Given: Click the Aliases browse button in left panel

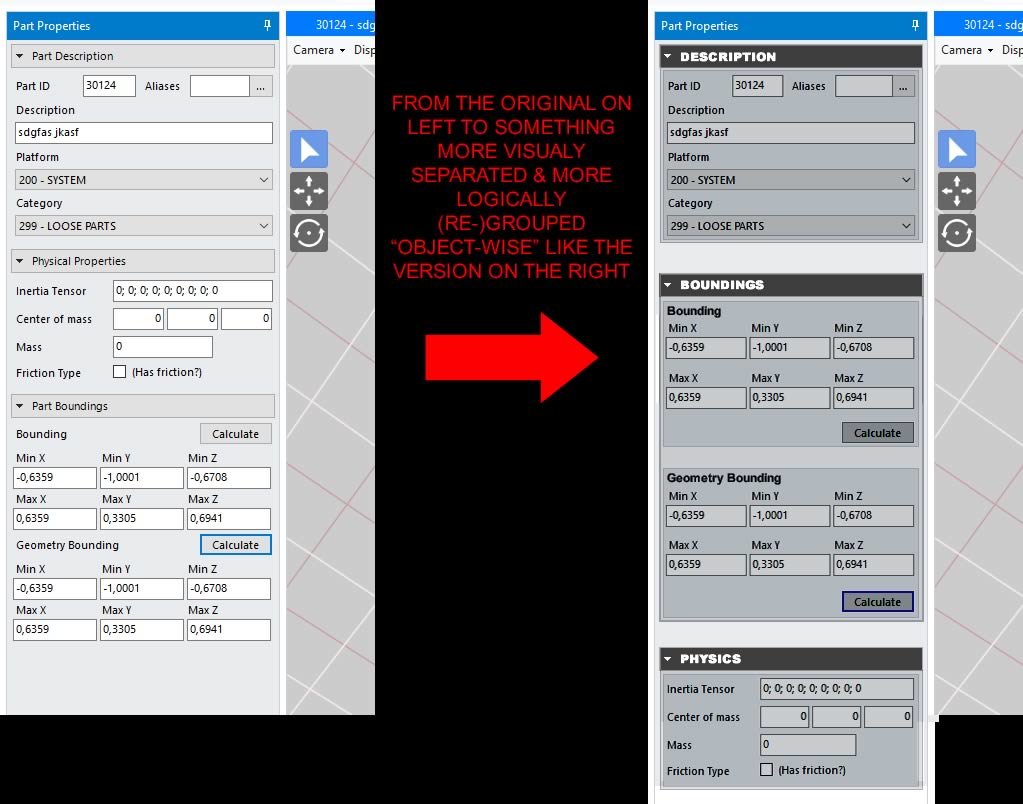Looking at the screenshot, I should click(x=261, y=86).
